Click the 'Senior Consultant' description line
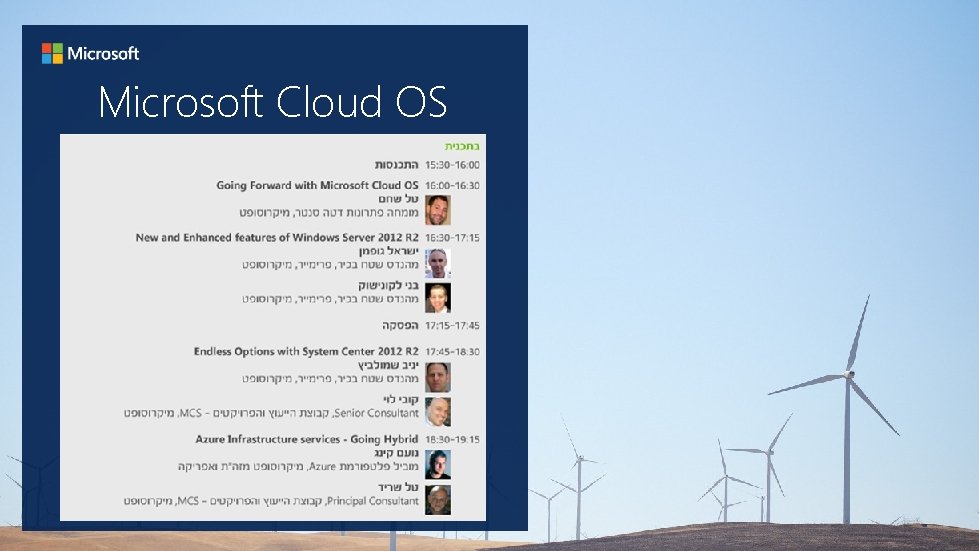The height and width of the screenshot is (551, 979). (271, 414)
